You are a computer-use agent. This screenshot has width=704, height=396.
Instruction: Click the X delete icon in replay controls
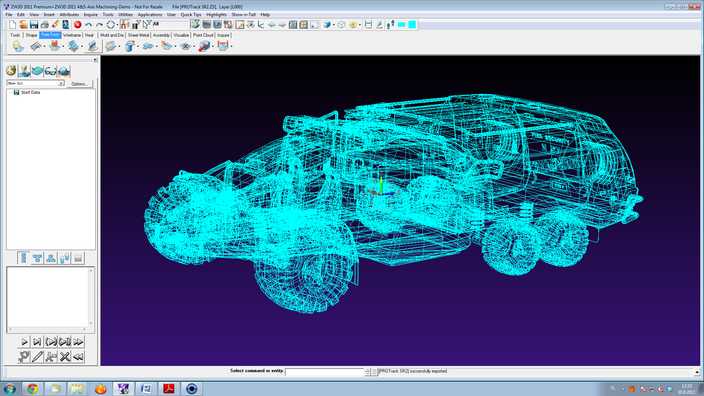65,357
